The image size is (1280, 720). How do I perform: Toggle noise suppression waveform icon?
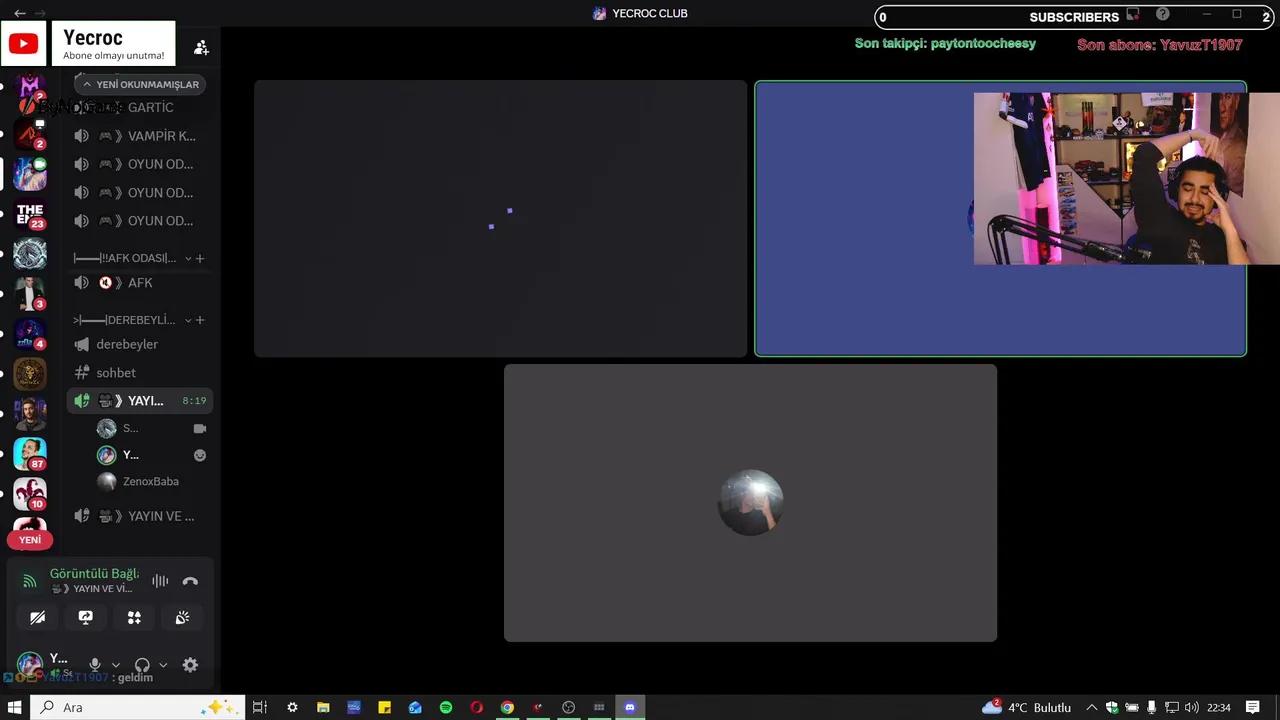pos(160,581)
